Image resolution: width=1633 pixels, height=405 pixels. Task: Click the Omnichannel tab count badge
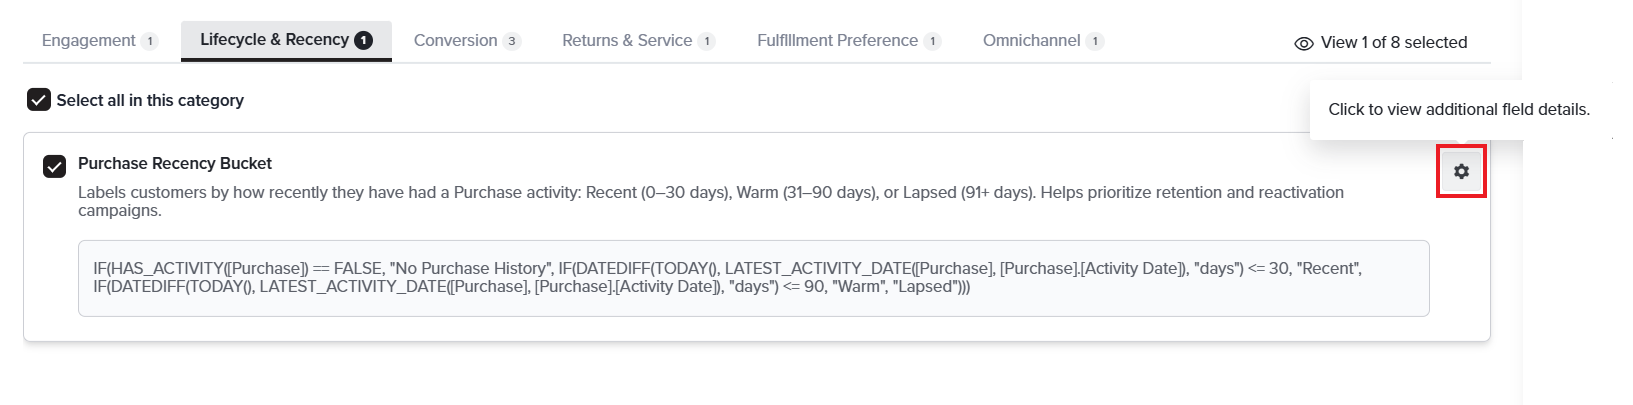(1095, 41)
